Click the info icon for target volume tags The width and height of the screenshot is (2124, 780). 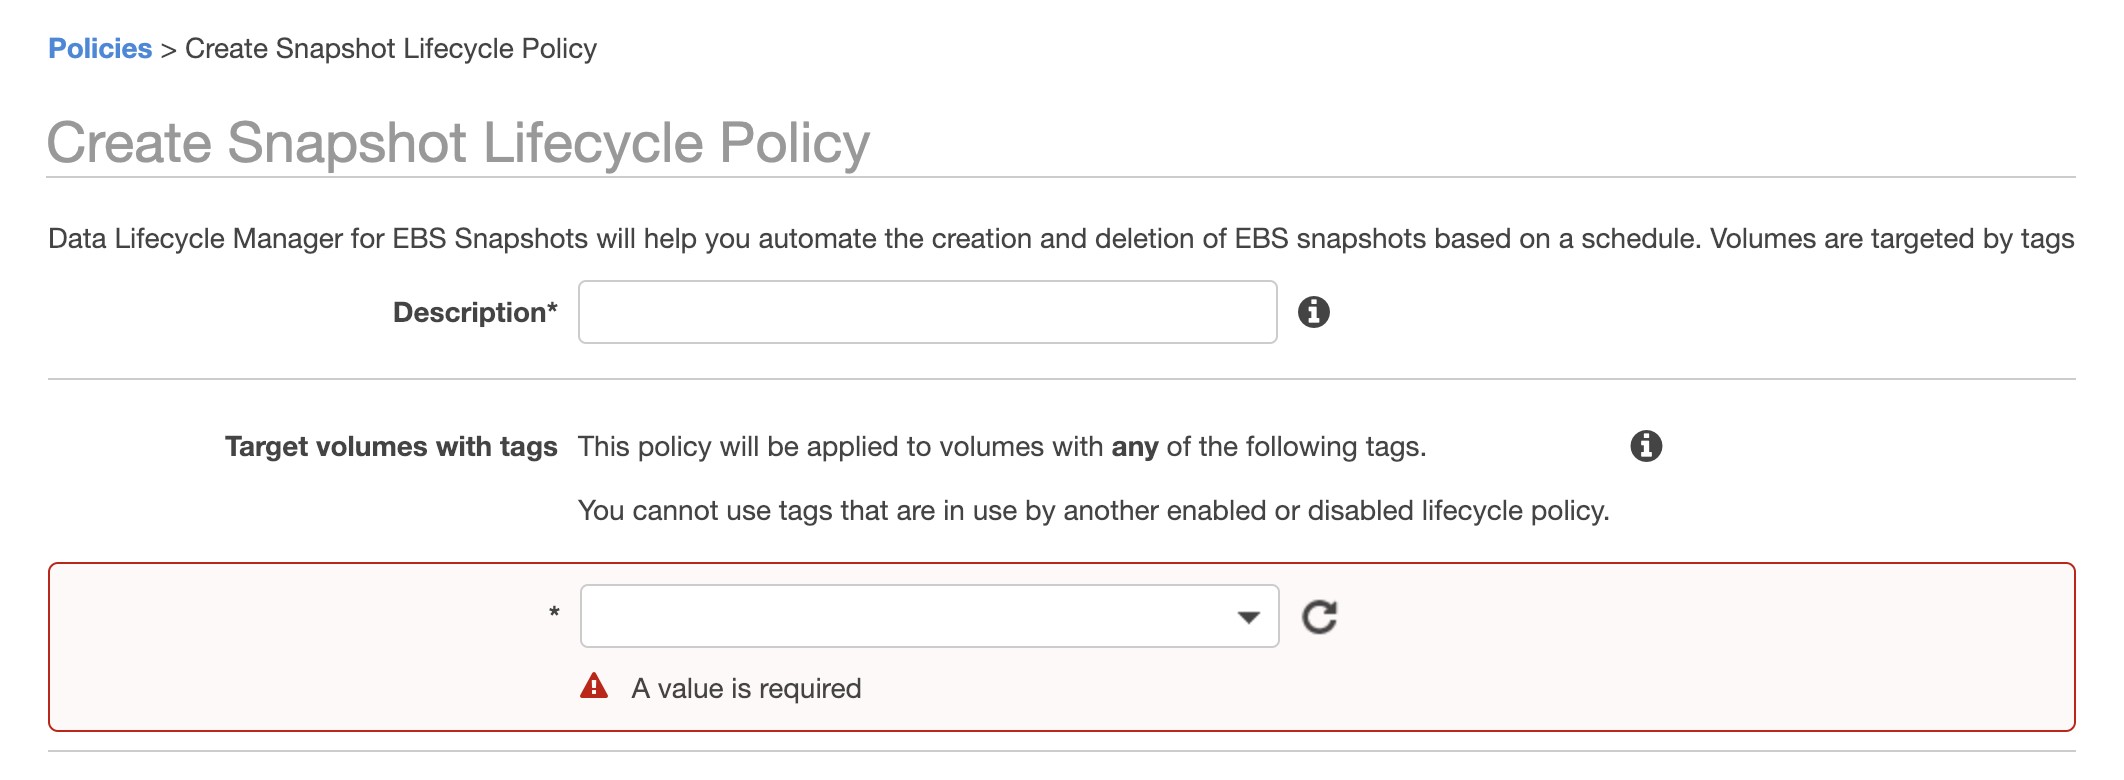pos(1645,446)
